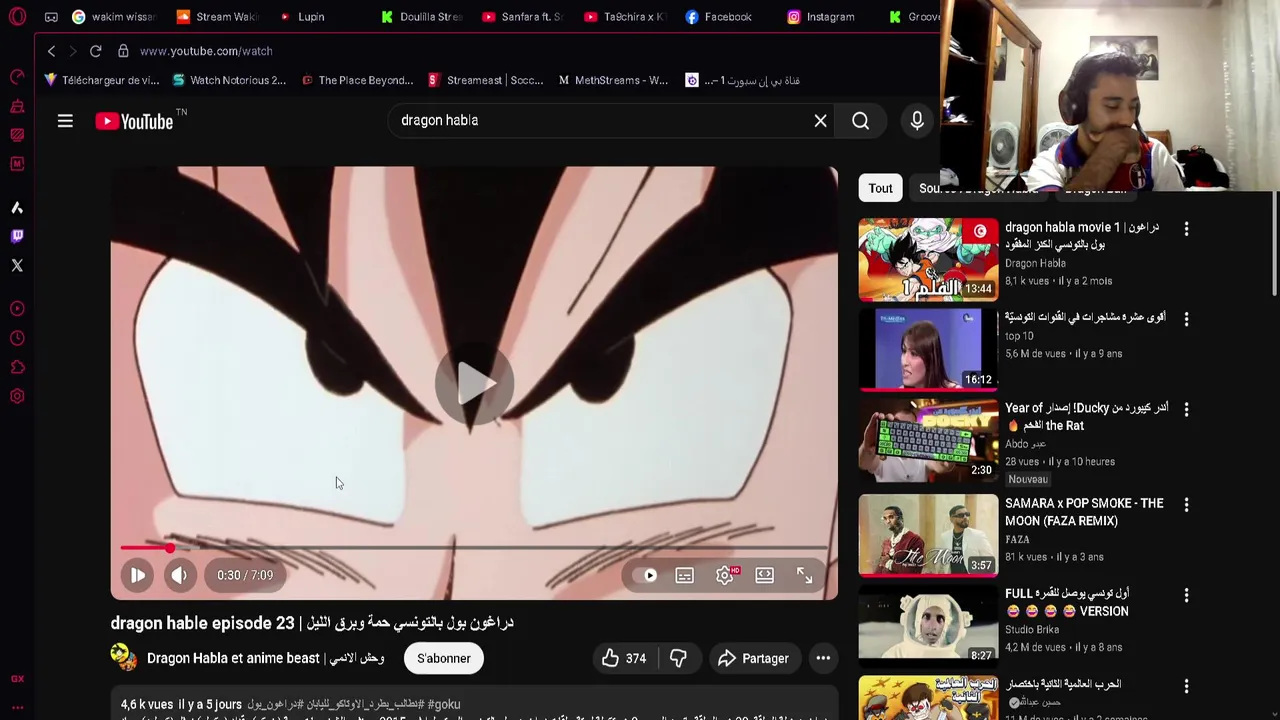The height and width of the screenshot is (720, 1280).
Task: Open the Aria AI sidebar icon
Action: point(17,208)
